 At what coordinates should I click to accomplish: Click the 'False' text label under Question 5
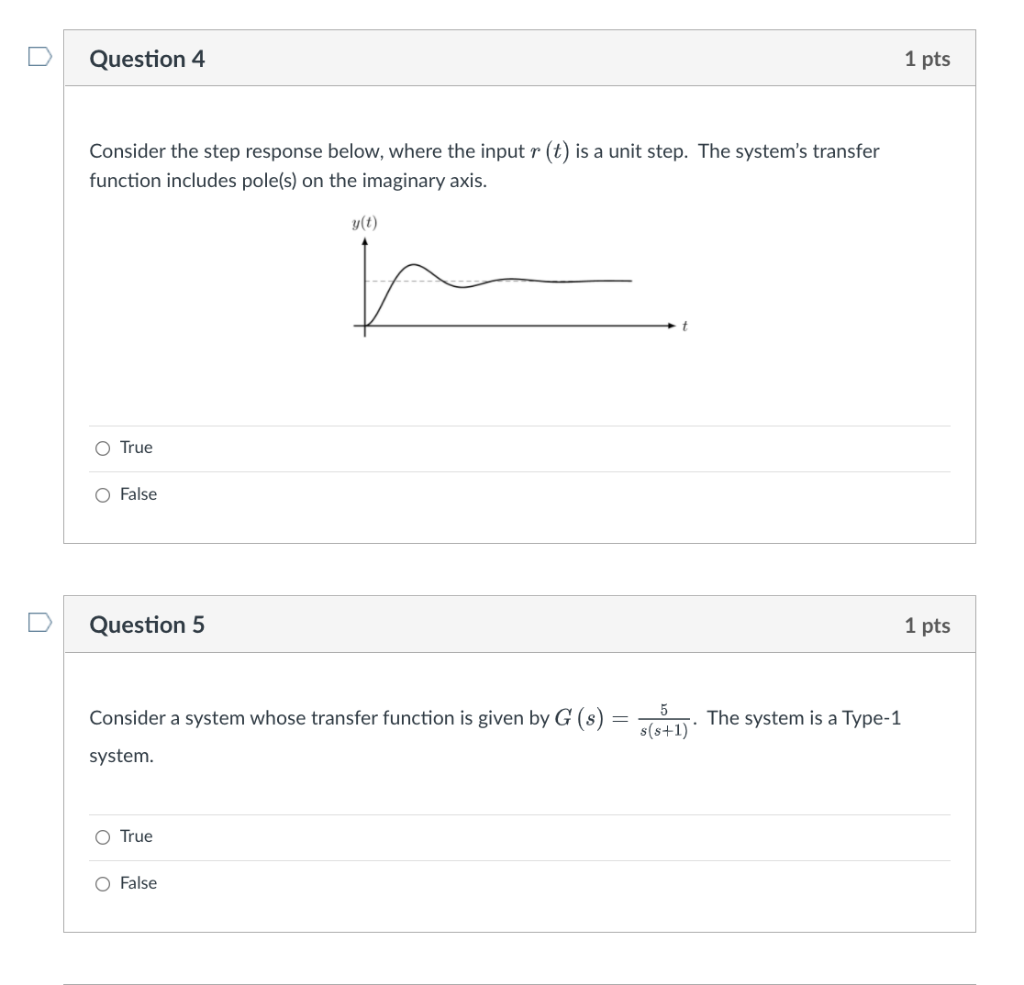point(138,884)
